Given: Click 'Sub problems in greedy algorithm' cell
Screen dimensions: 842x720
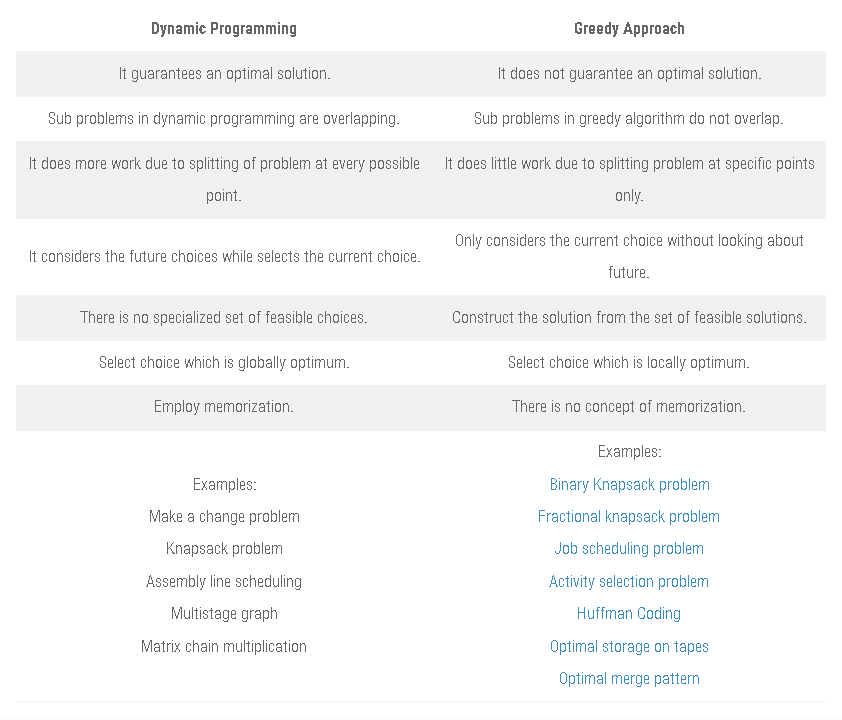Looking at the screenshot, I should [629, 119].
